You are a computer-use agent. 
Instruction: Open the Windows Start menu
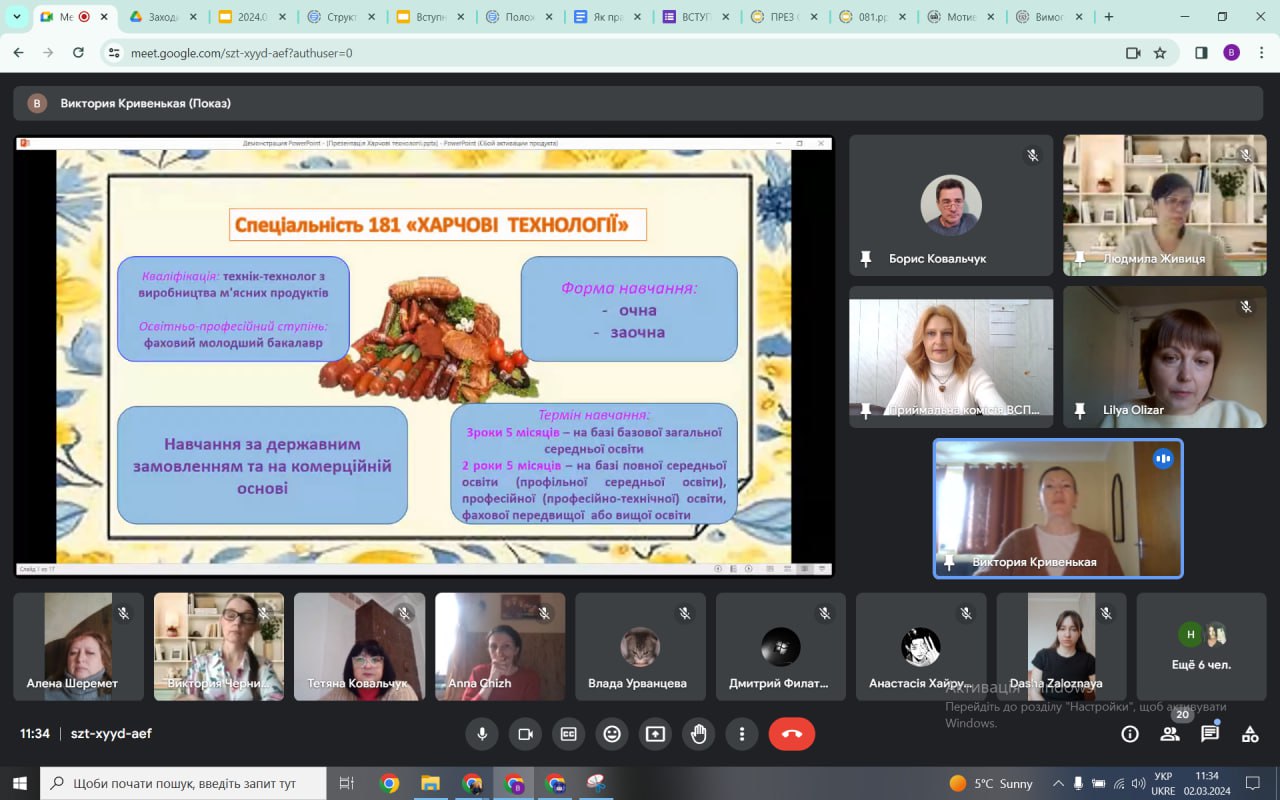point(19,783)
